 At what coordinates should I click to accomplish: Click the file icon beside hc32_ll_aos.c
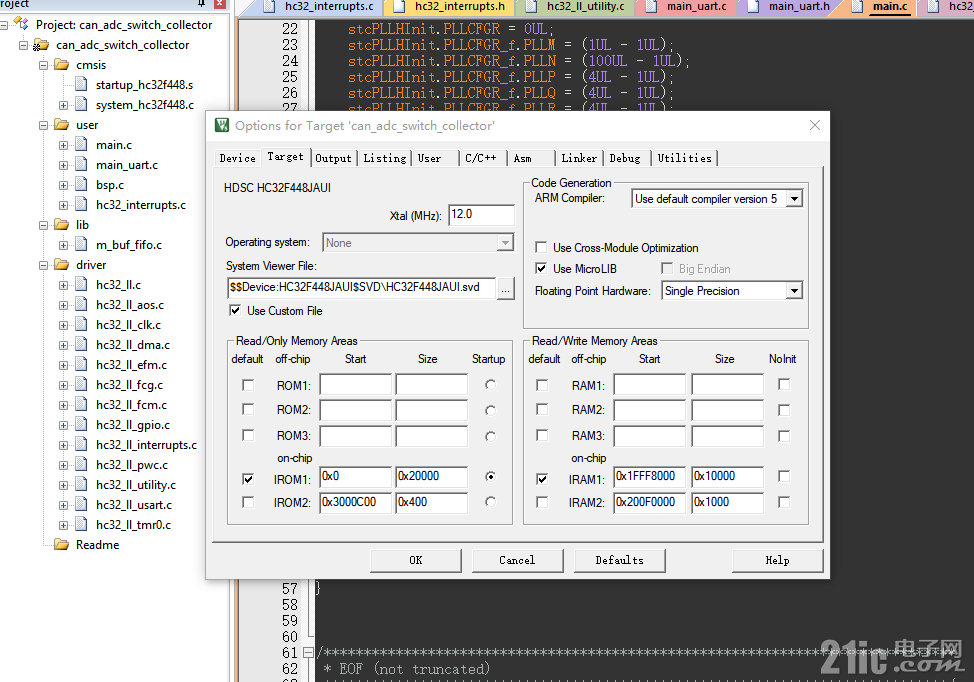81,304
